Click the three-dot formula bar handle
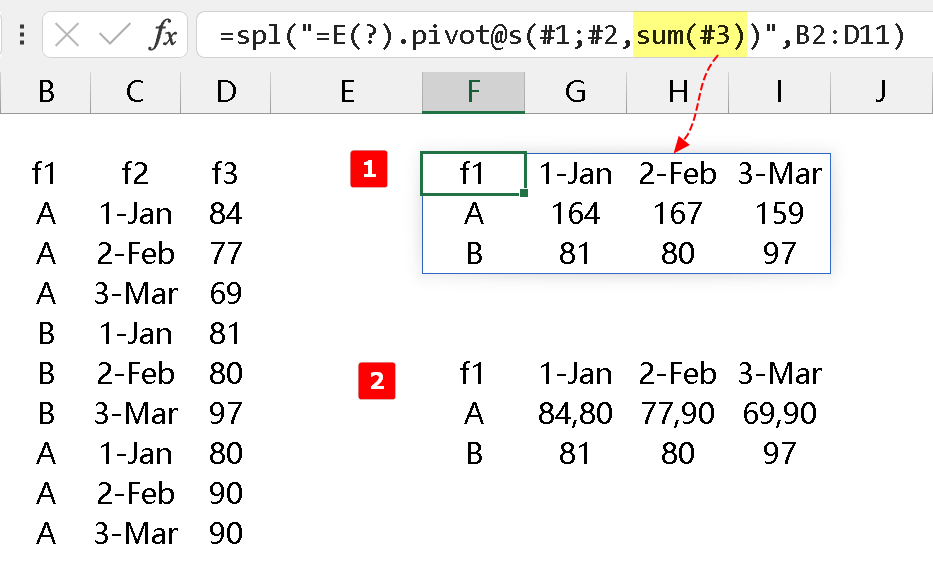Screen dimensions: 933x585 (23, 37)
